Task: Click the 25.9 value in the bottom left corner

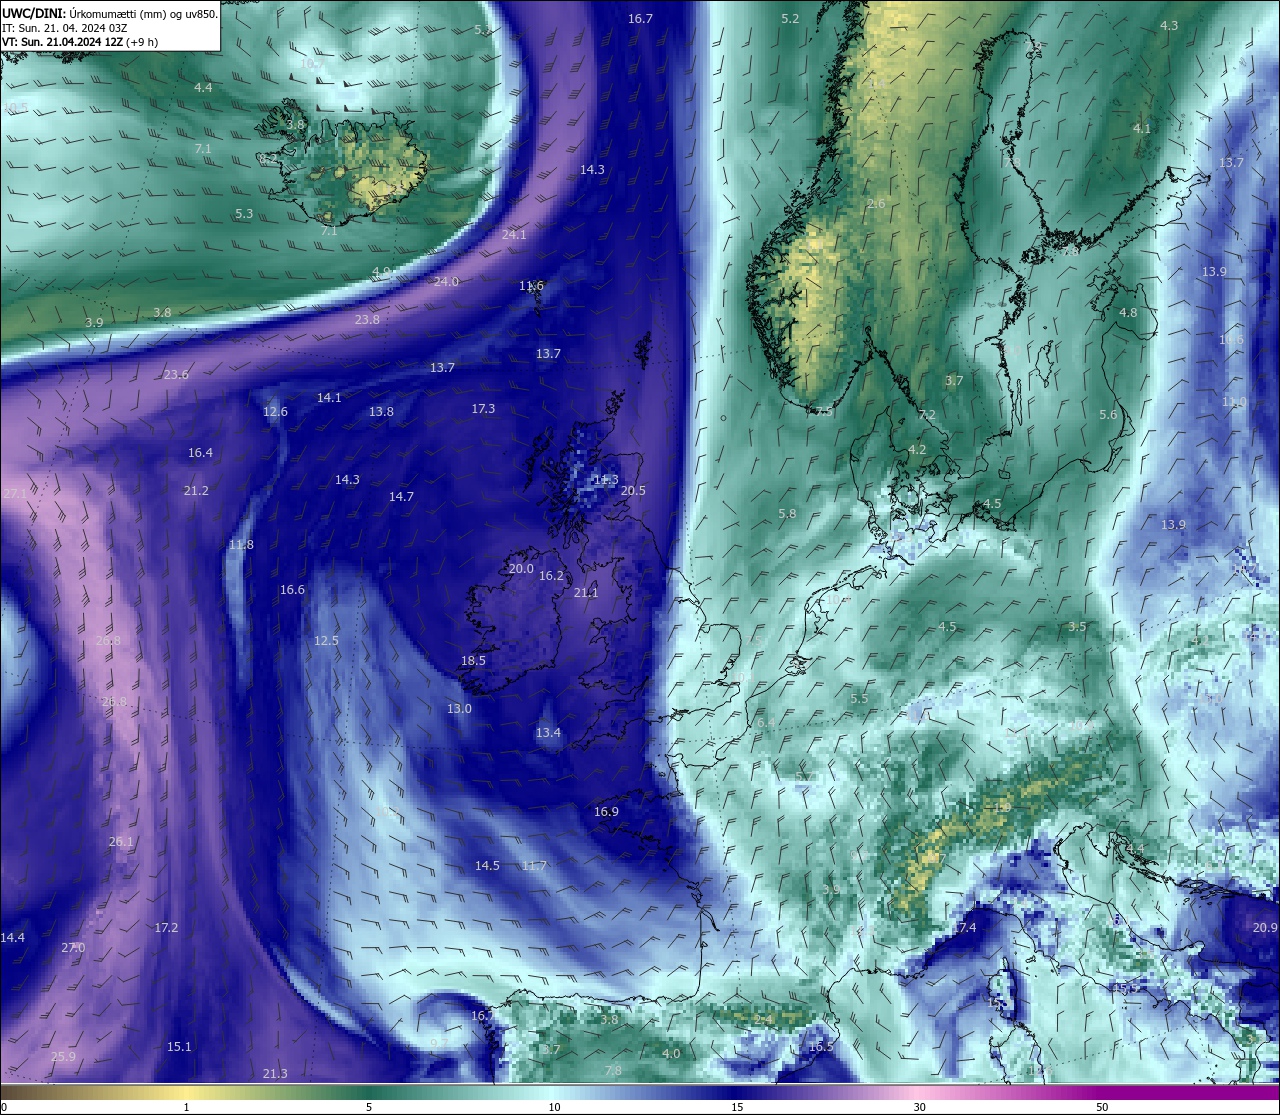Action: click(x=63, y=1057)
